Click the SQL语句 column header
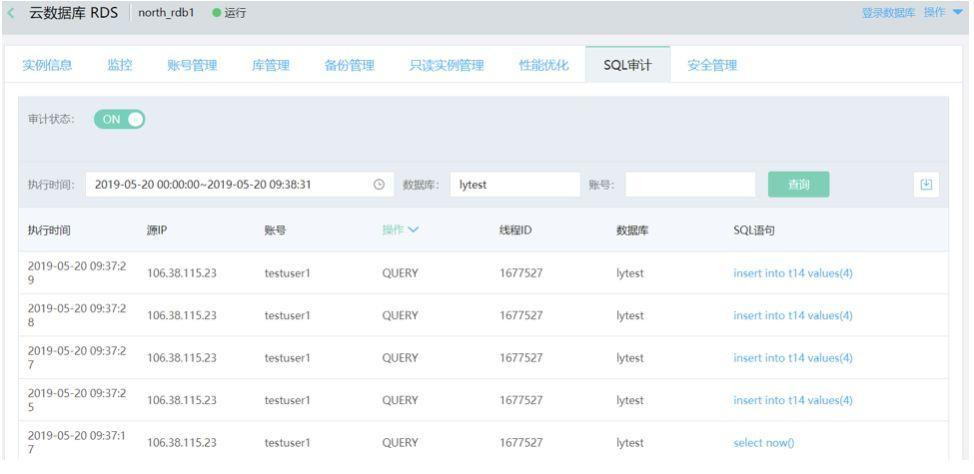Screen dimensions: 974x474 753,230
